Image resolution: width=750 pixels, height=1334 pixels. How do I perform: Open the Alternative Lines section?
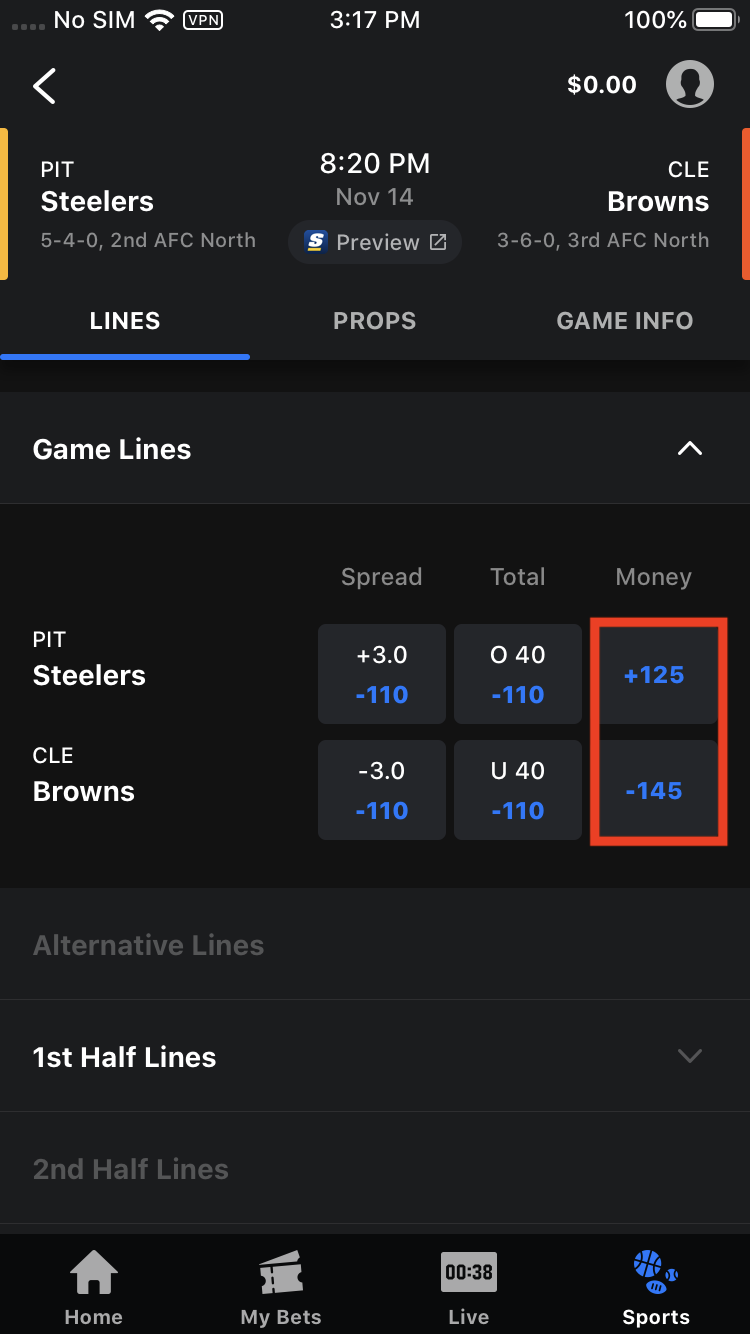[x=148, y=944]
